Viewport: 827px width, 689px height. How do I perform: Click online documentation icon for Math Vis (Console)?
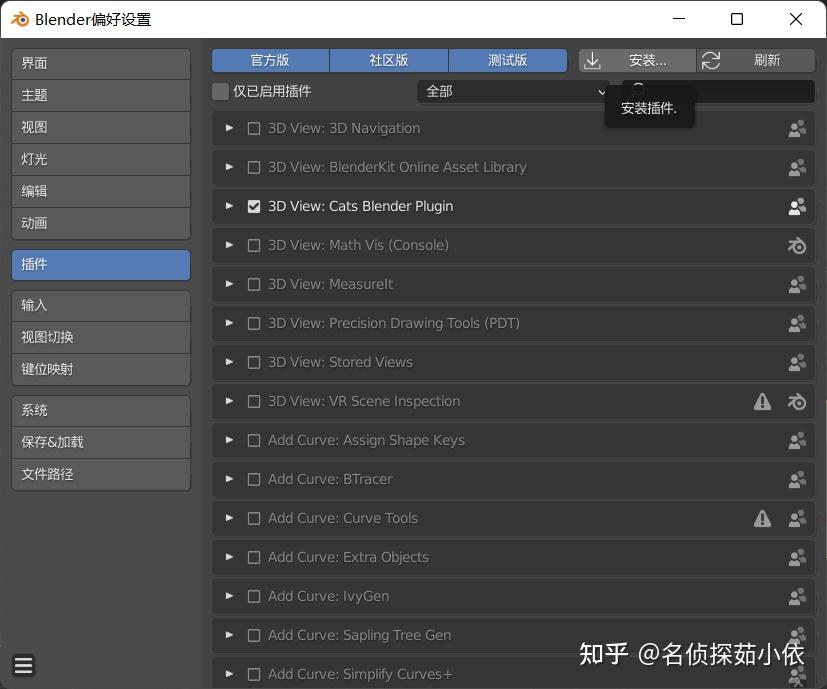(796, 245)
